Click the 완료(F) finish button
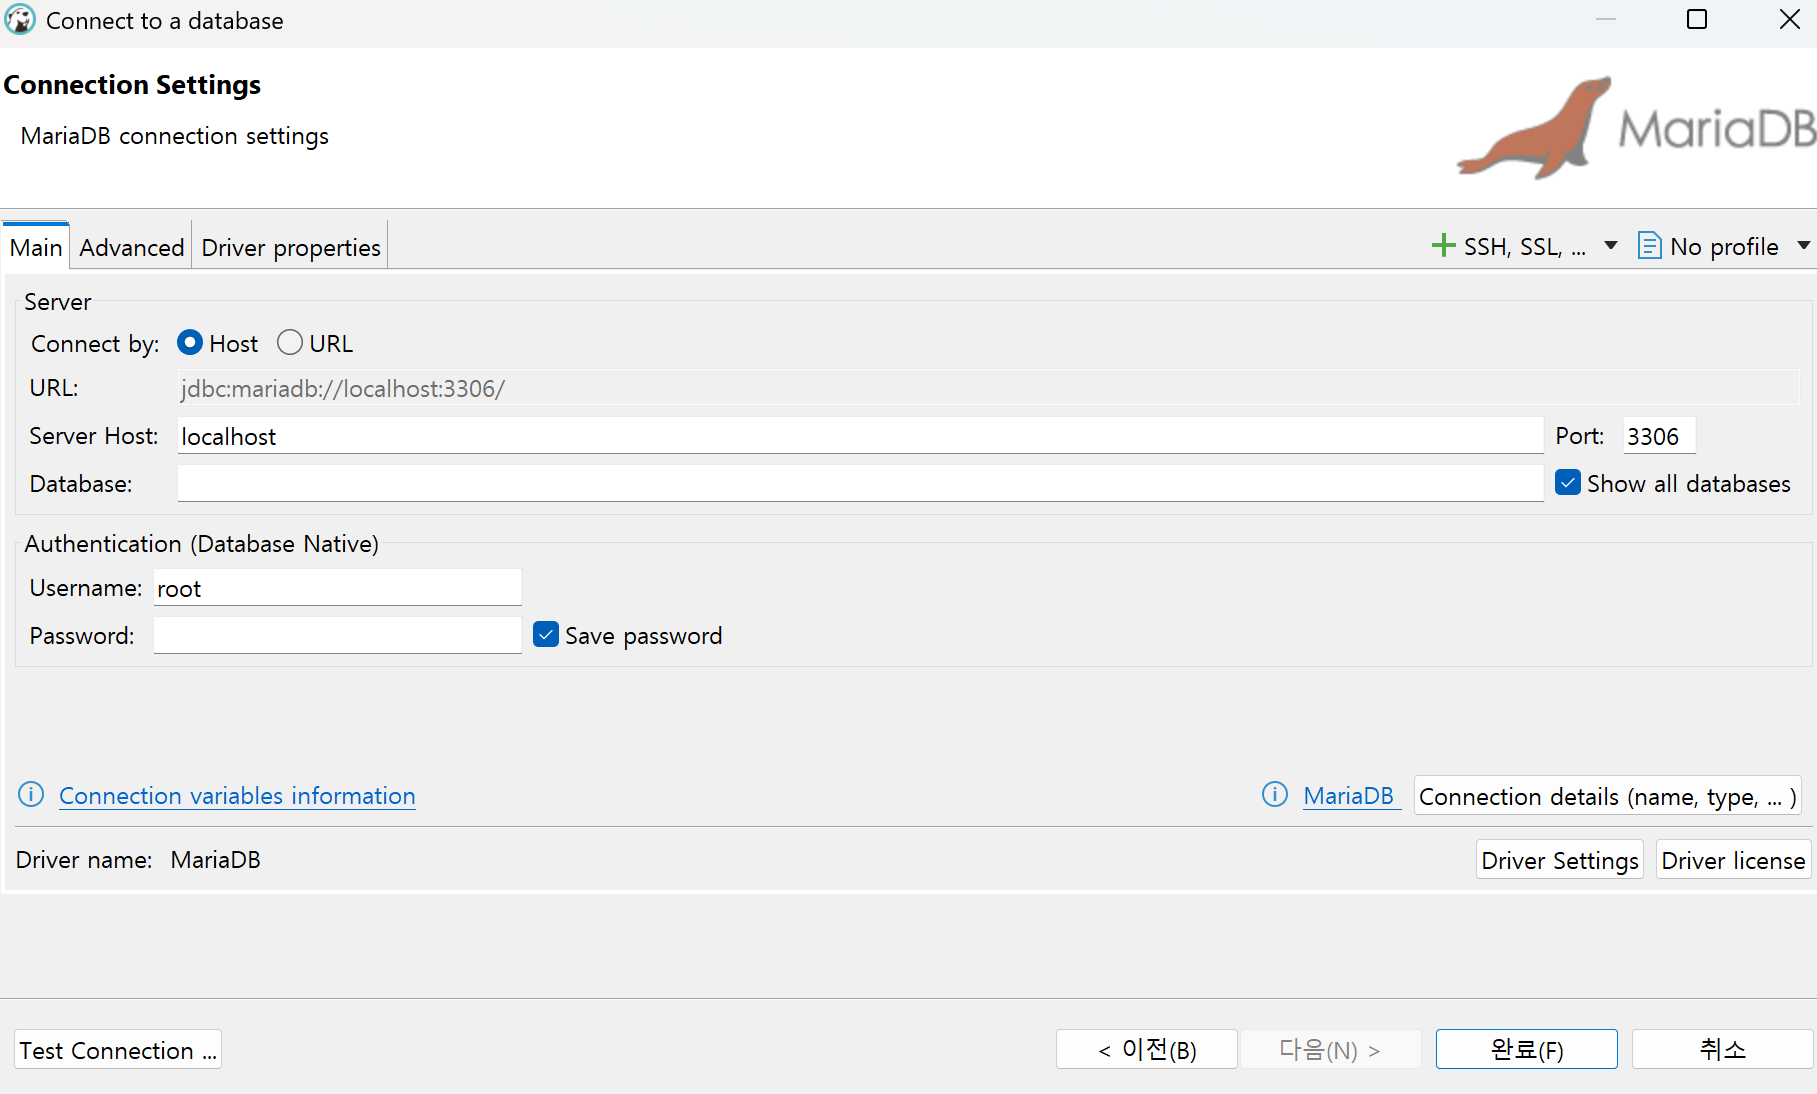1817x1094 pixels. (x=1527, y=1050)
